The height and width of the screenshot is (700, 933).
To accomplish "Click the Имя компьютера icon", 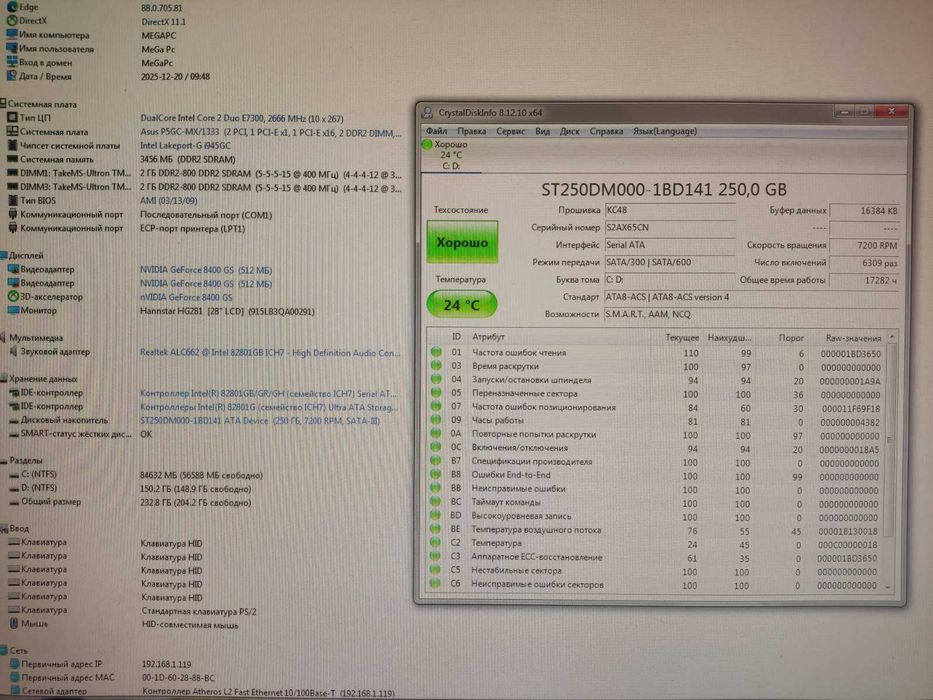I will click(x=12, y=34).
